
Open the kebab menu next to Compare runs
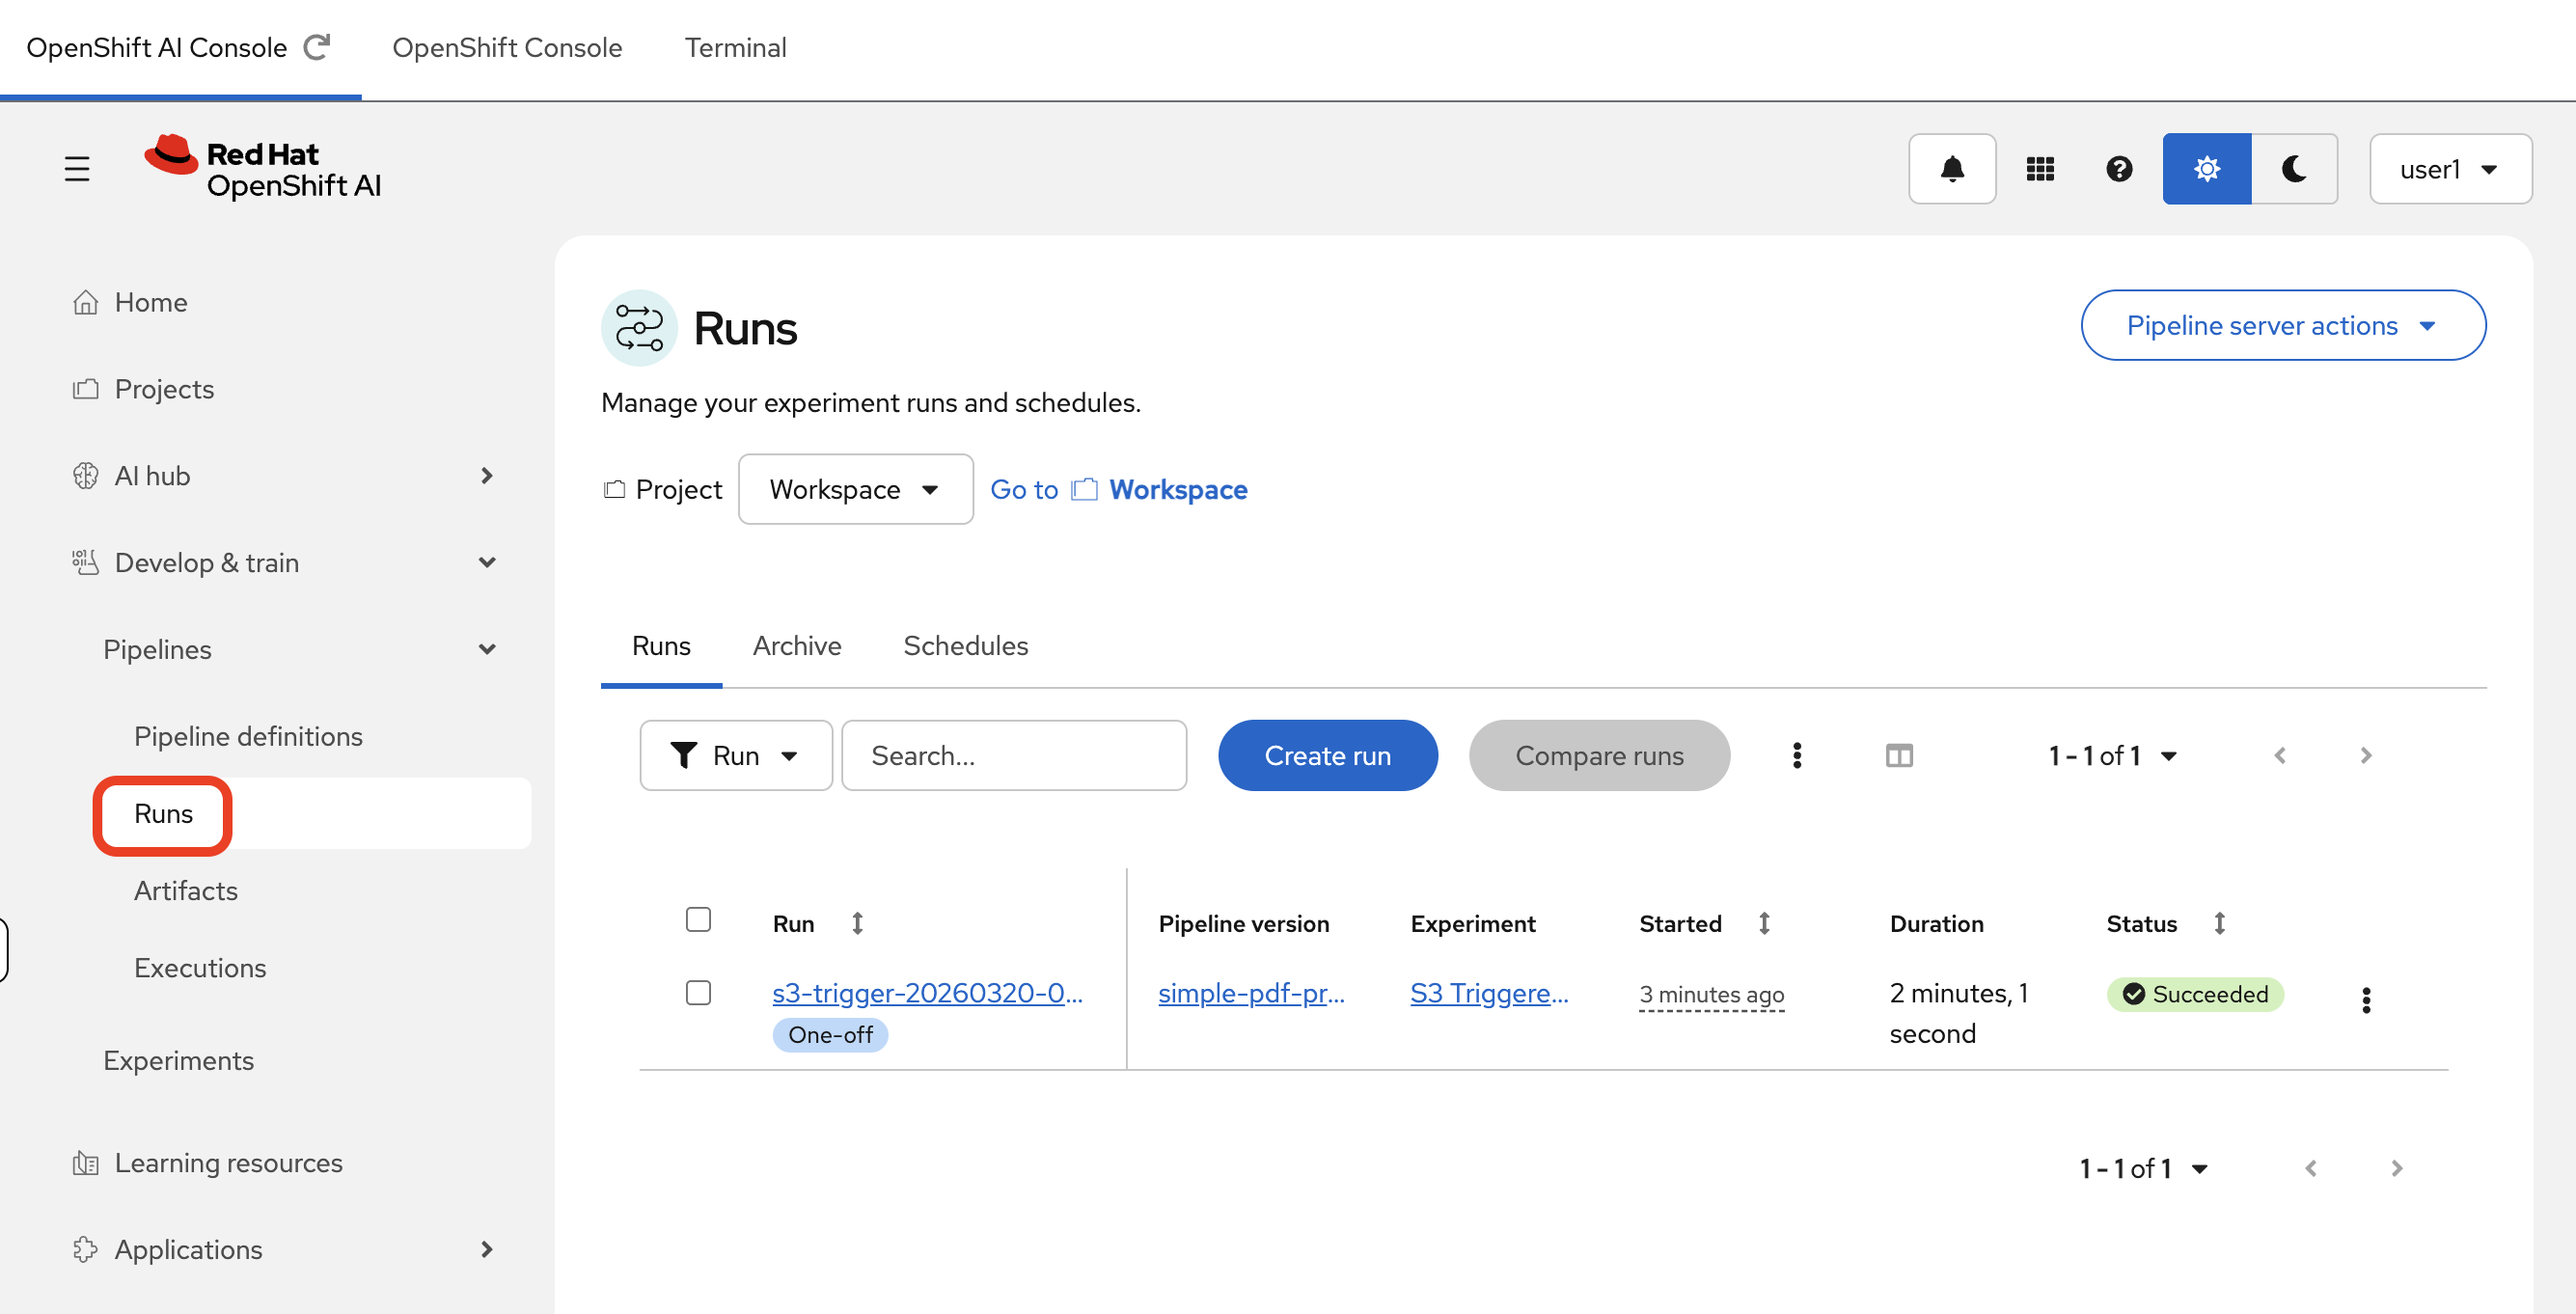(1797, 755)
